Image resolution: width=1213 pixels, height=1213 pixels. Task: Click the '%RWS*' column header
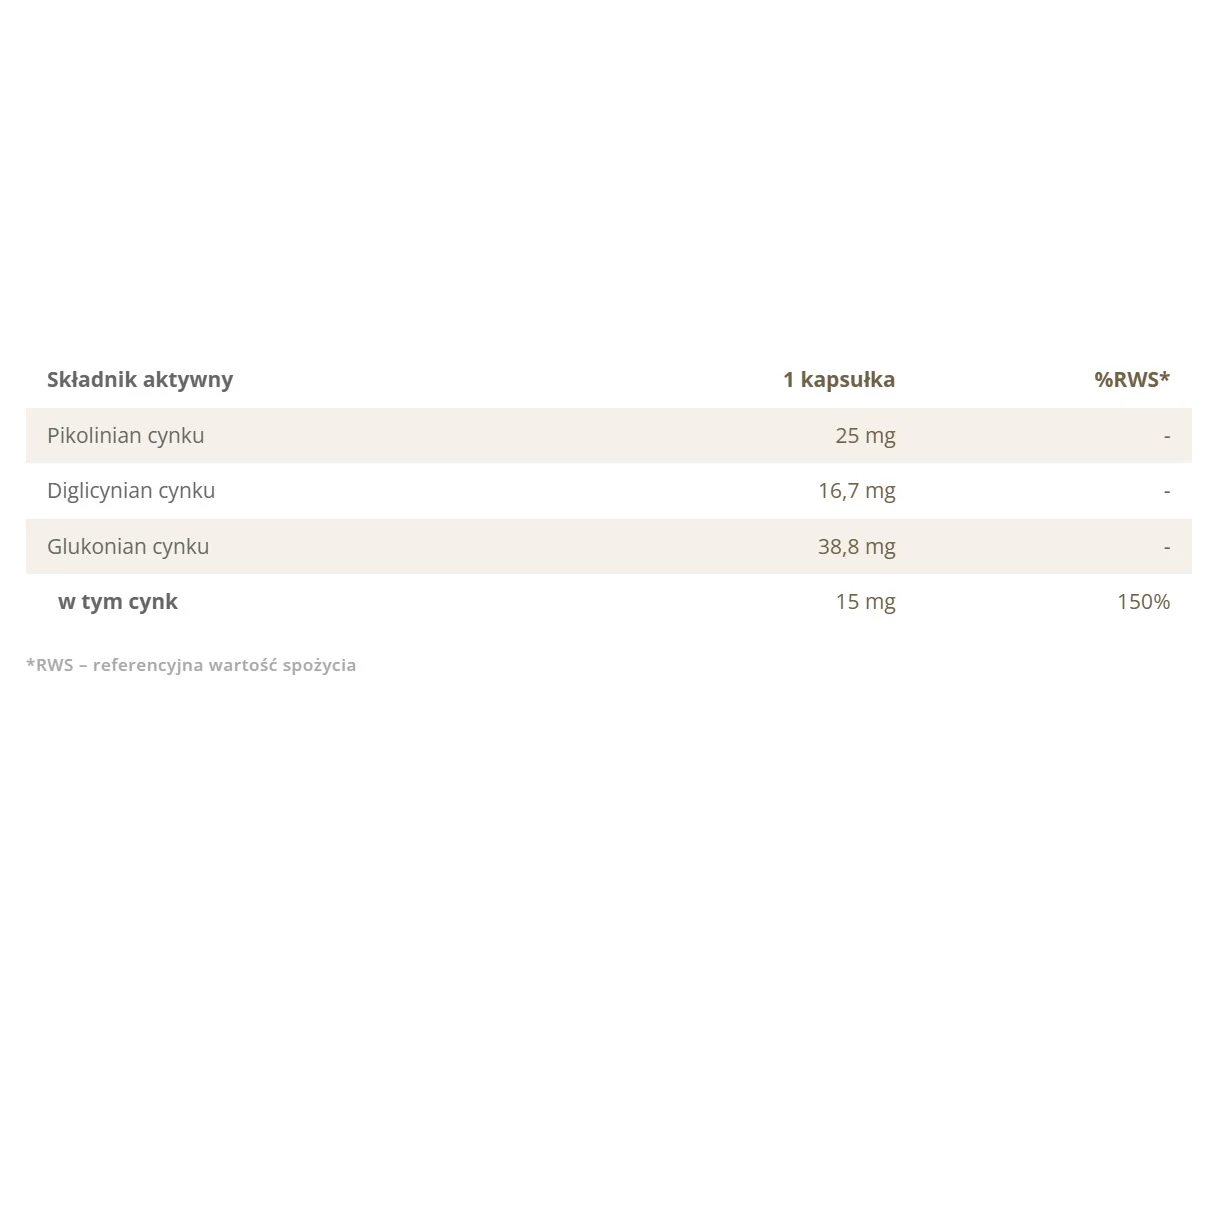click(1132, 380)
